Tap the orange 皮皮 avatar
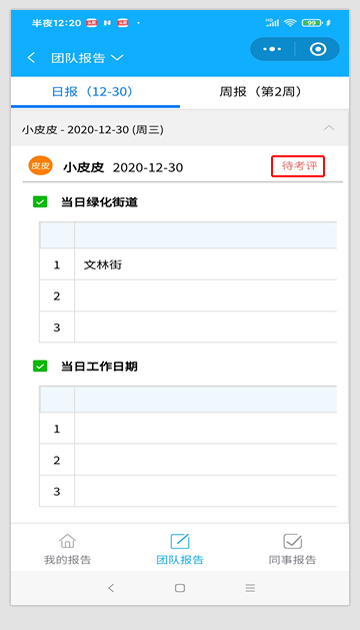Image resolution: width=360 pixels, height=630 pixels. 40,166
